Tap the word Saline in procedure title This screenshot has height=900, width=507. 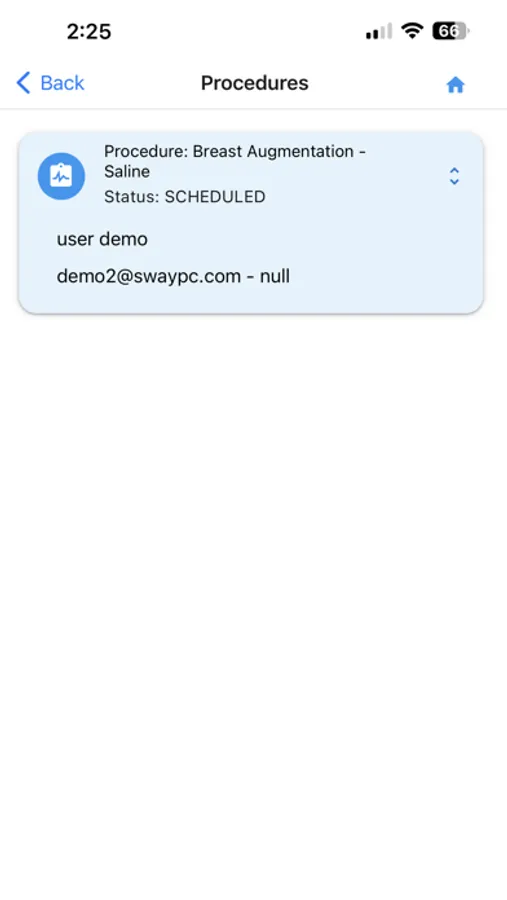[127, 171]
